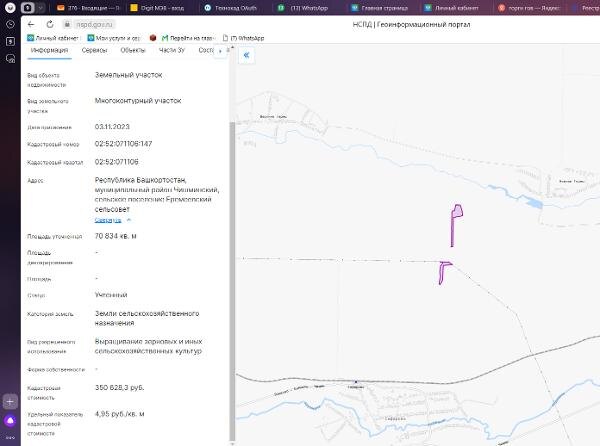Click the status value Учтенный

pos(111,295)
